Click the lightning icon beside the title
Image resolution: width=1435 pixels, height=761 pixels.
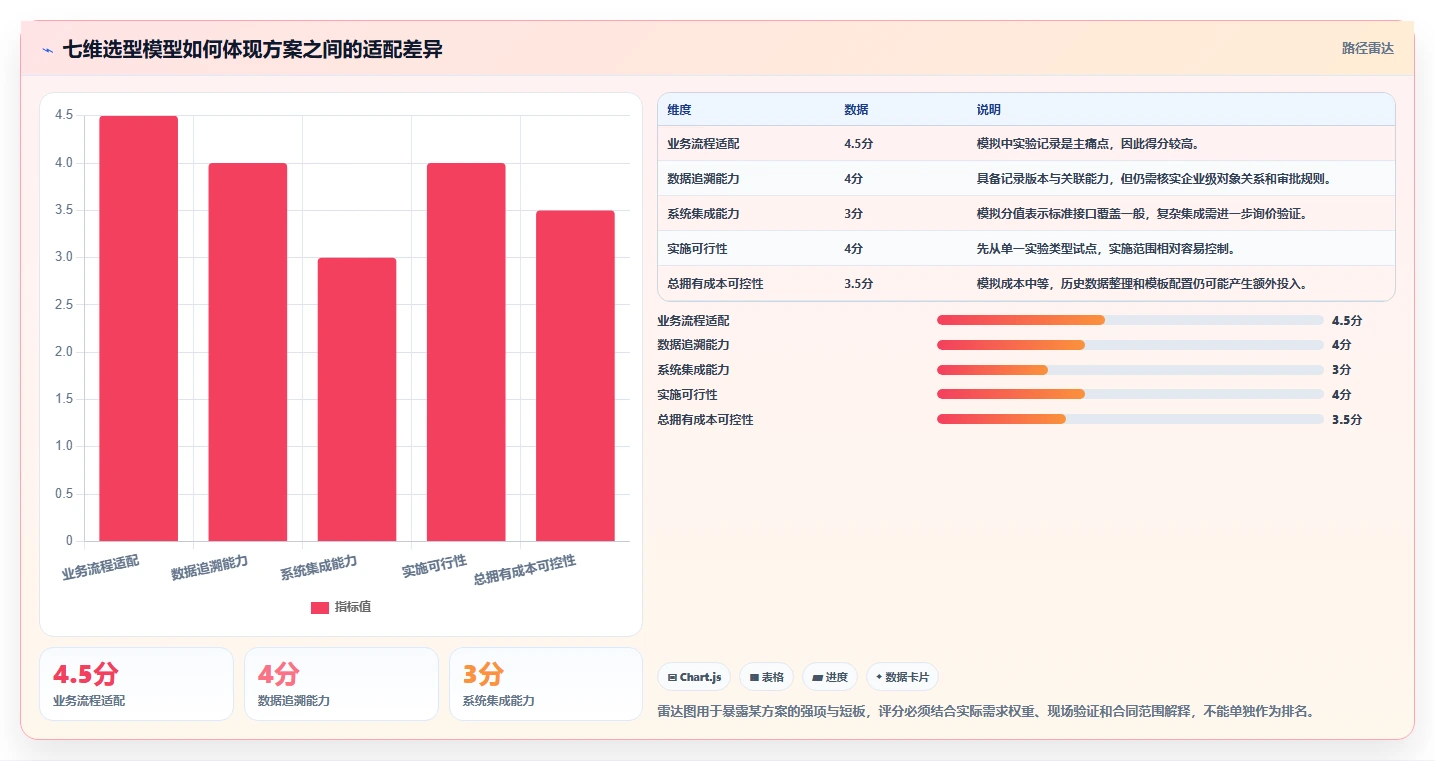(x=47, y=50)
